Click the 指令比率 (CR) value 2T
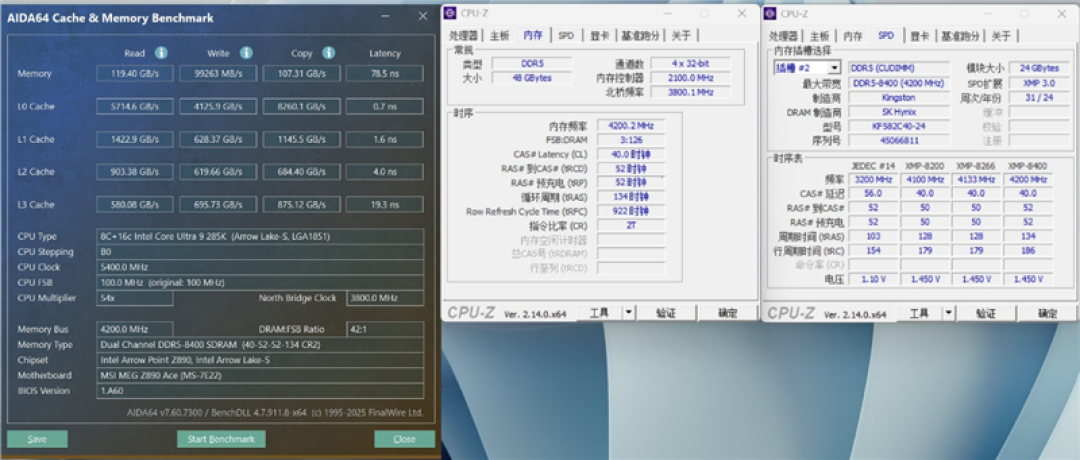The image size is (1080, 460). point(631,225)
